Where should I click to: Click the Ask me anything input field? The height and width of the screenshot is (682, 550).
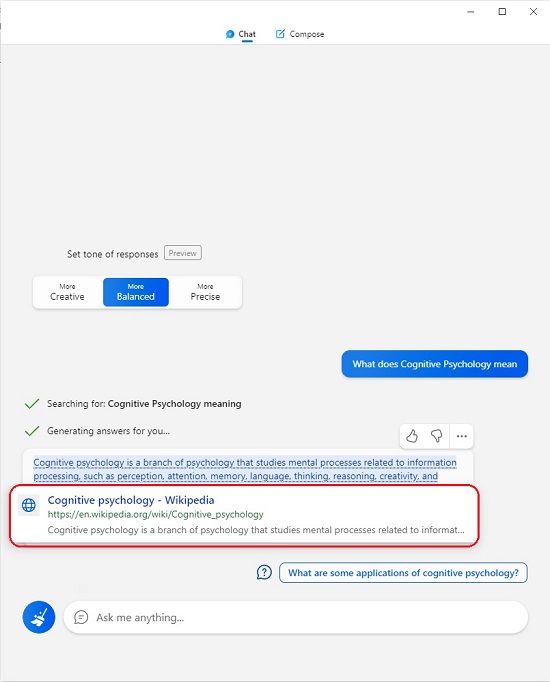click(x=296, y=617)
